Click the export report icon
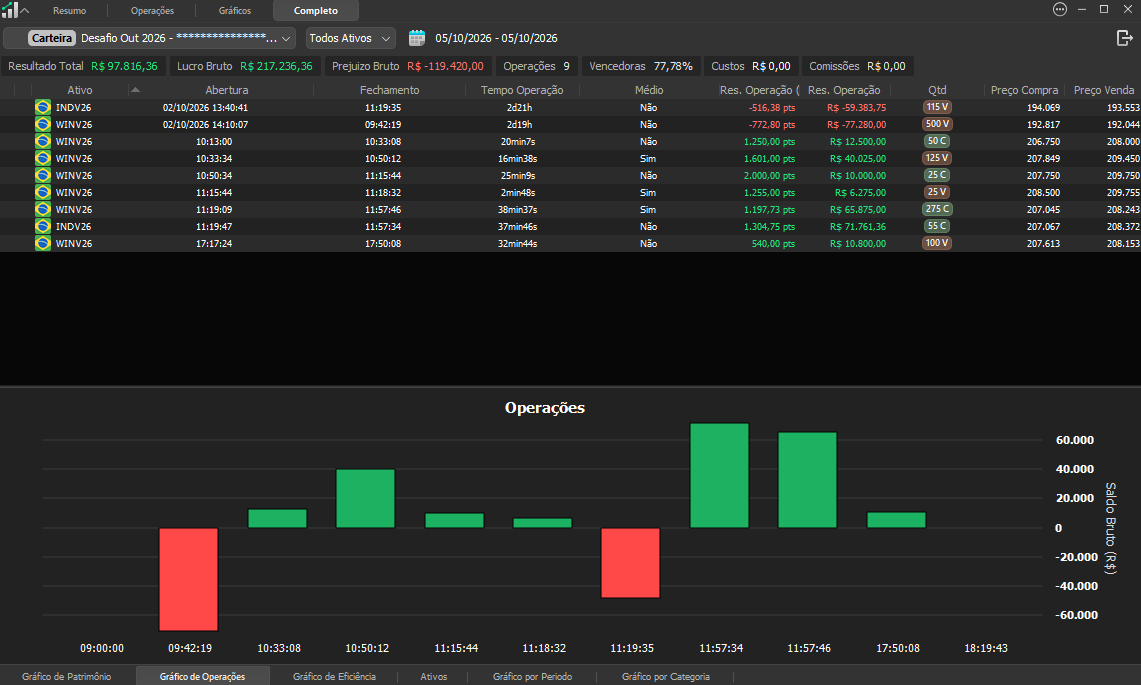1141x685 pixels. pos(1124,38)
